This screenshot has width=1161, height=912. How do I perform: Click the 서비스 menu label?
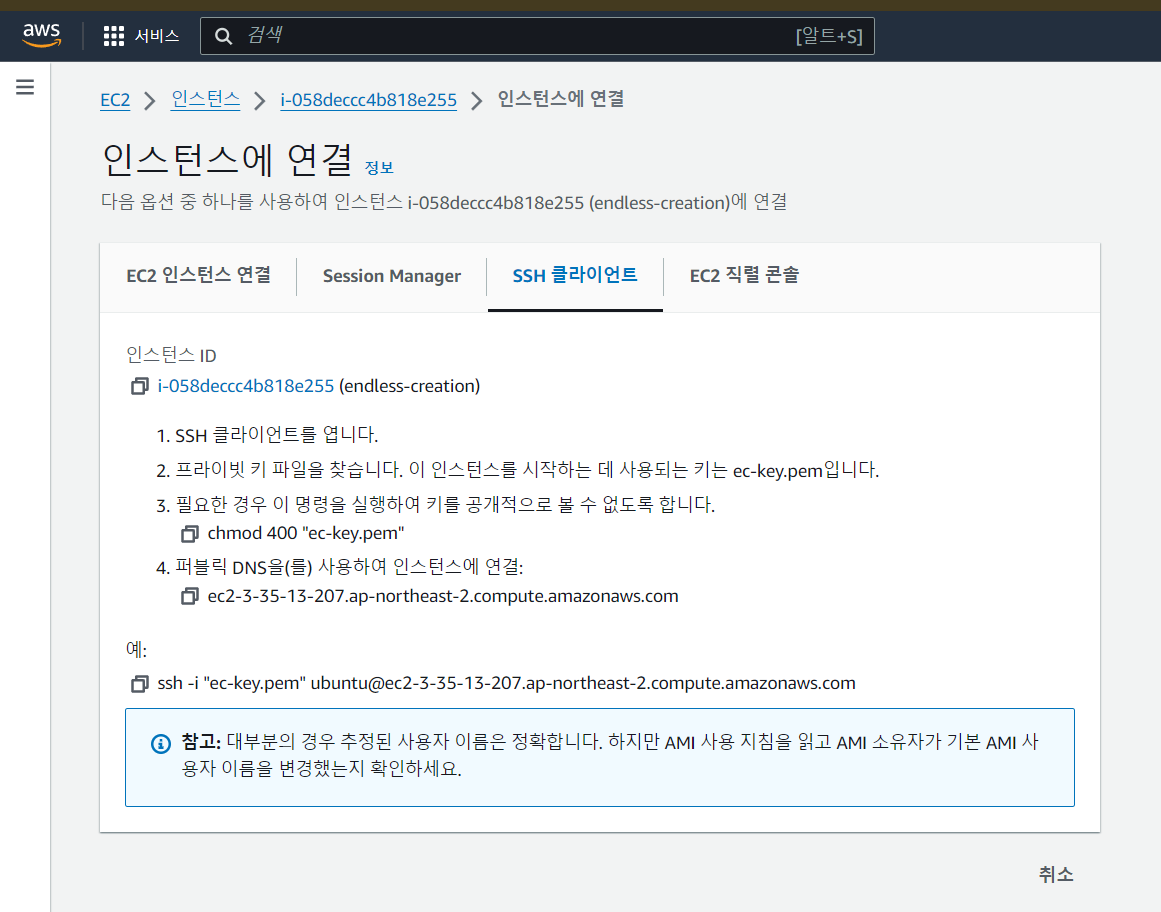click(x=157, y=36)
